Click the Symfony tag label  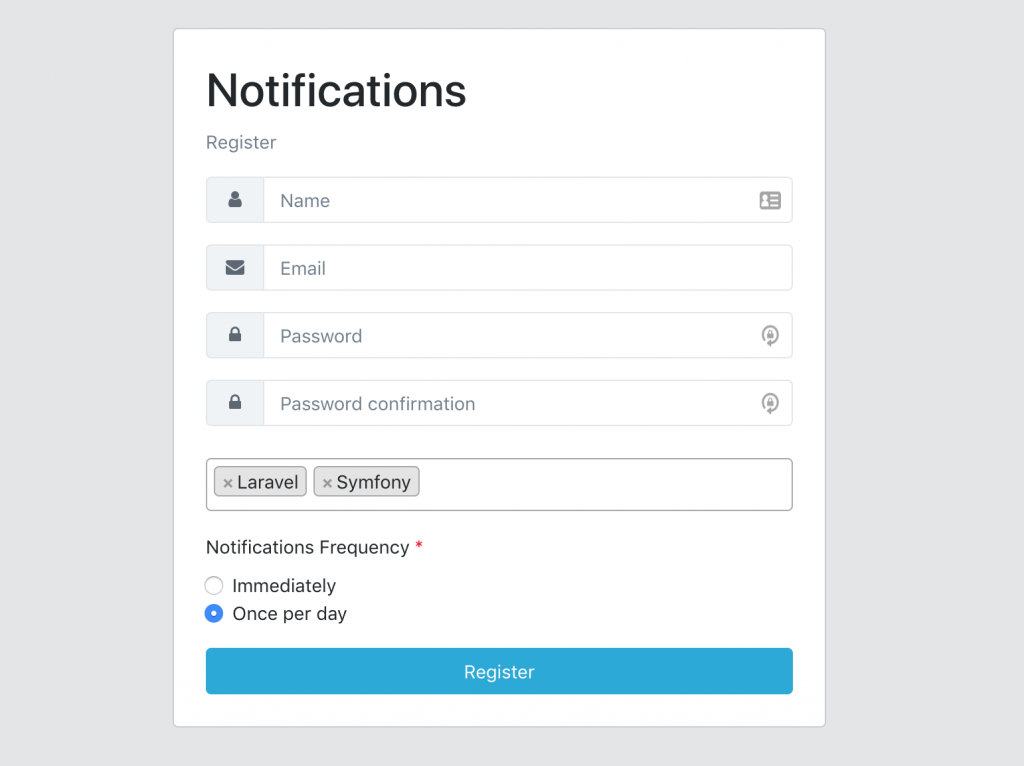(374, 483)
